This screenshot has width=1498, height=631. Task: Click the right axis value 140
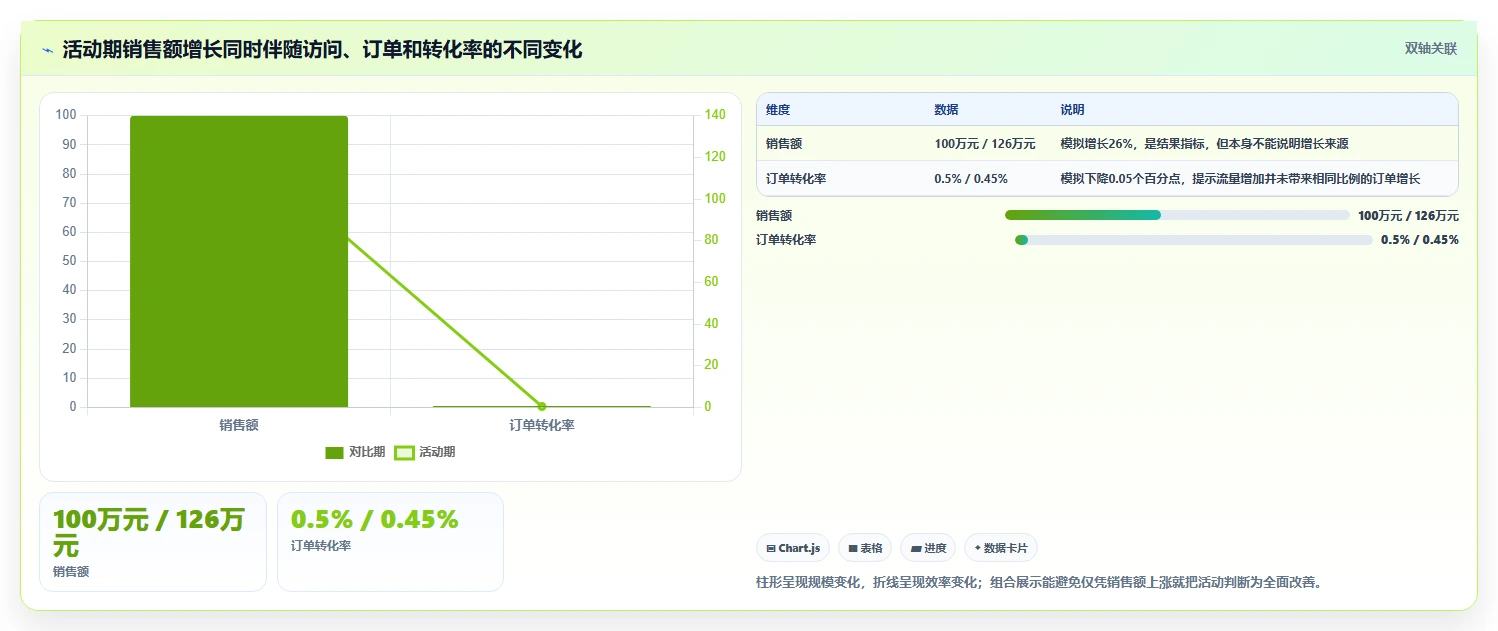click(714, 115)
